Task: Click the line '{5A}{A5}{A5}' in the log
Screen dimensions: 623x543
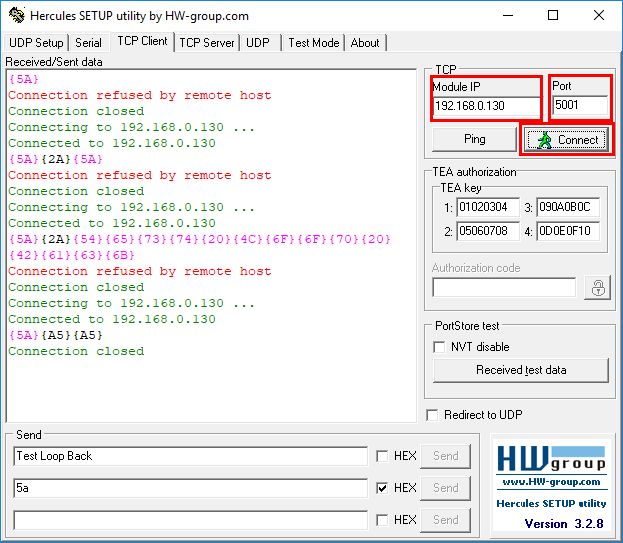Action: [56, 335]
